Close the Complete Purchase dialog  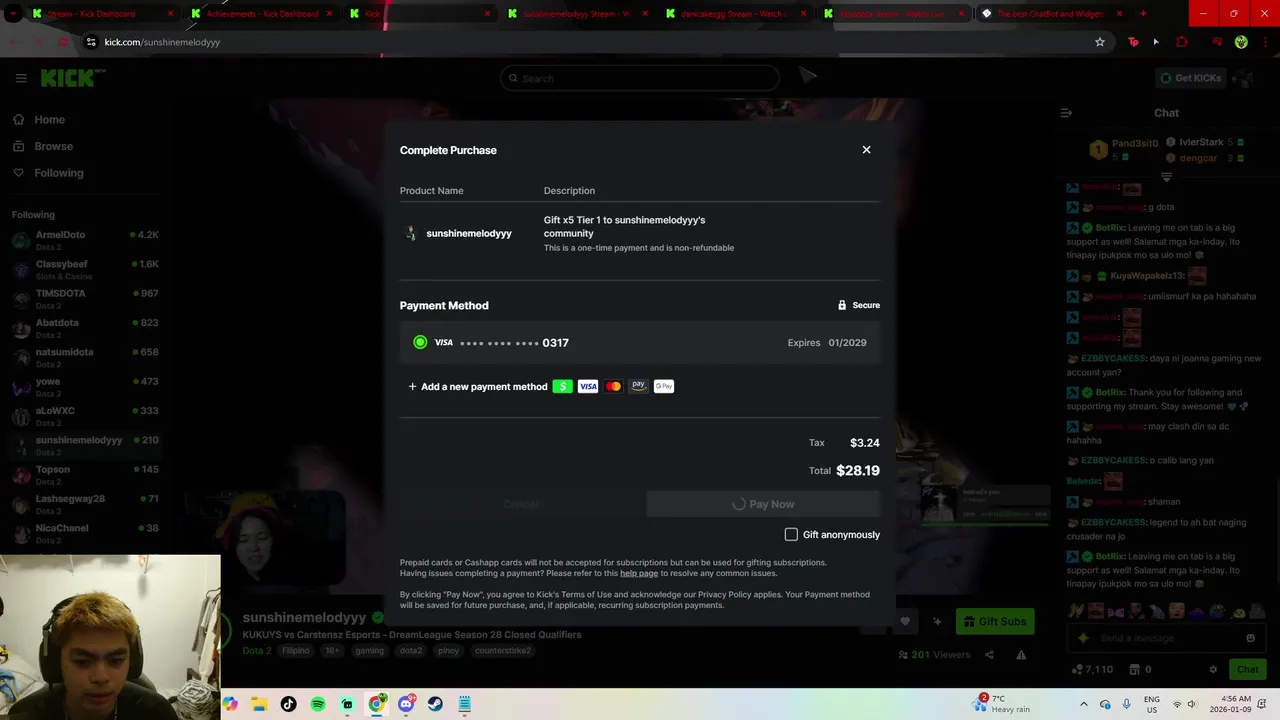pyautogui.click(x=866, y=150)
